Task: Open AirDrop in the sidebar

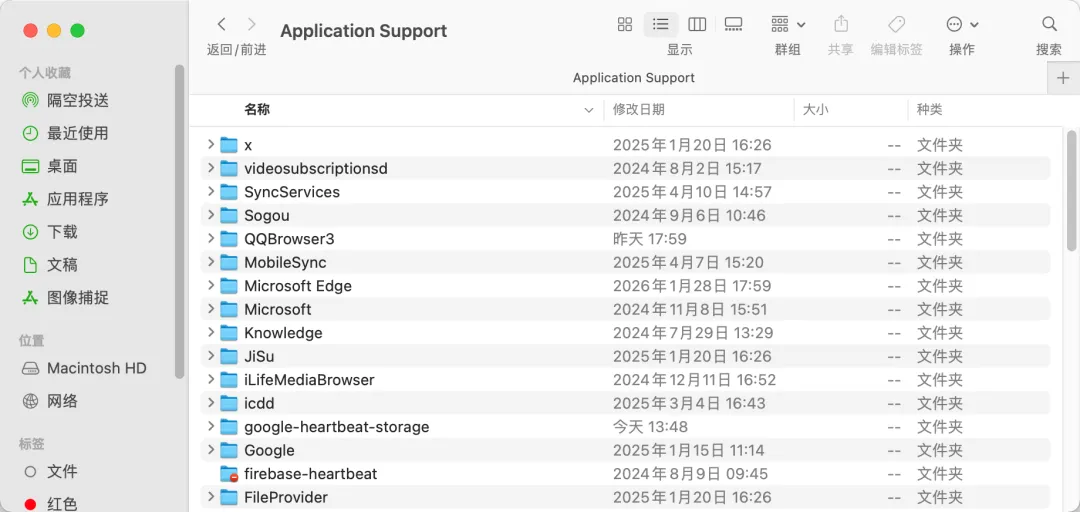Action: (77, 100)
